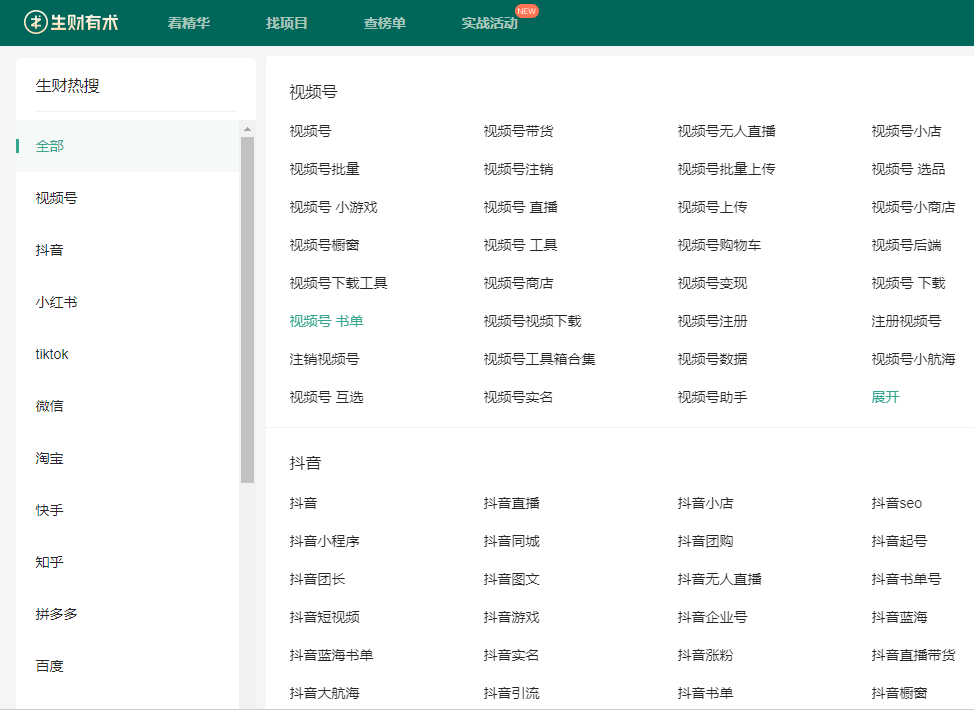
Task: Open the 看精华 menu item
Action: [189, 23]
